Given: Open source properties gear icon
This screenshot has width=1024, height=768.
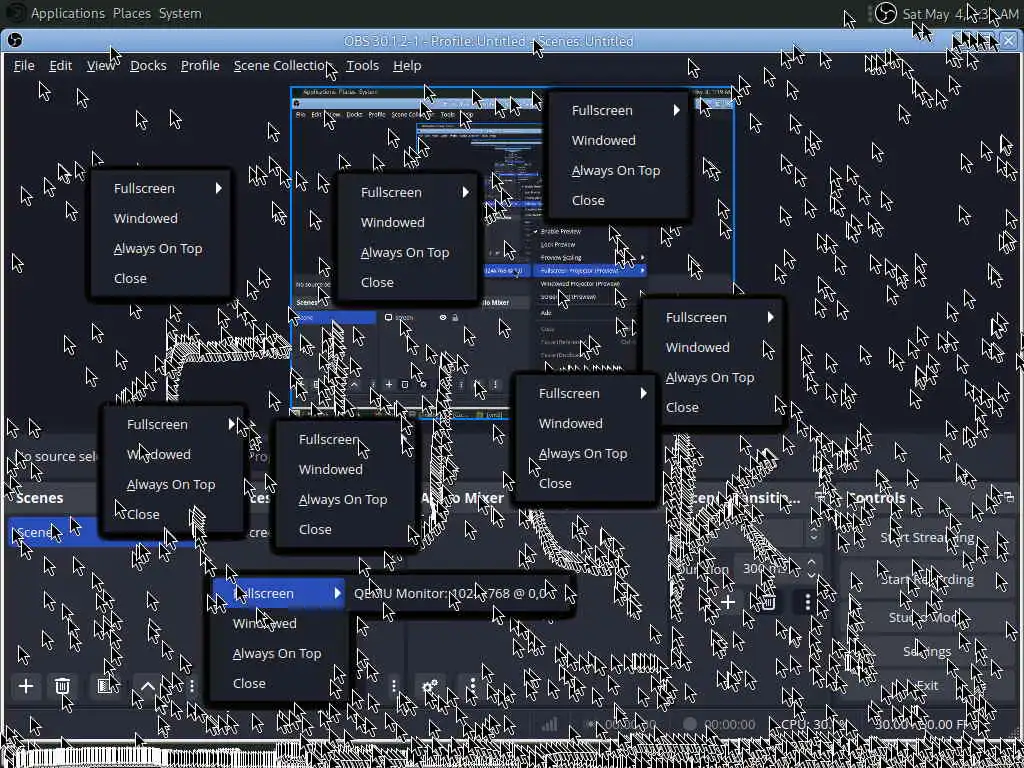Looking at the screenshot, I should [x=430, y=686].
